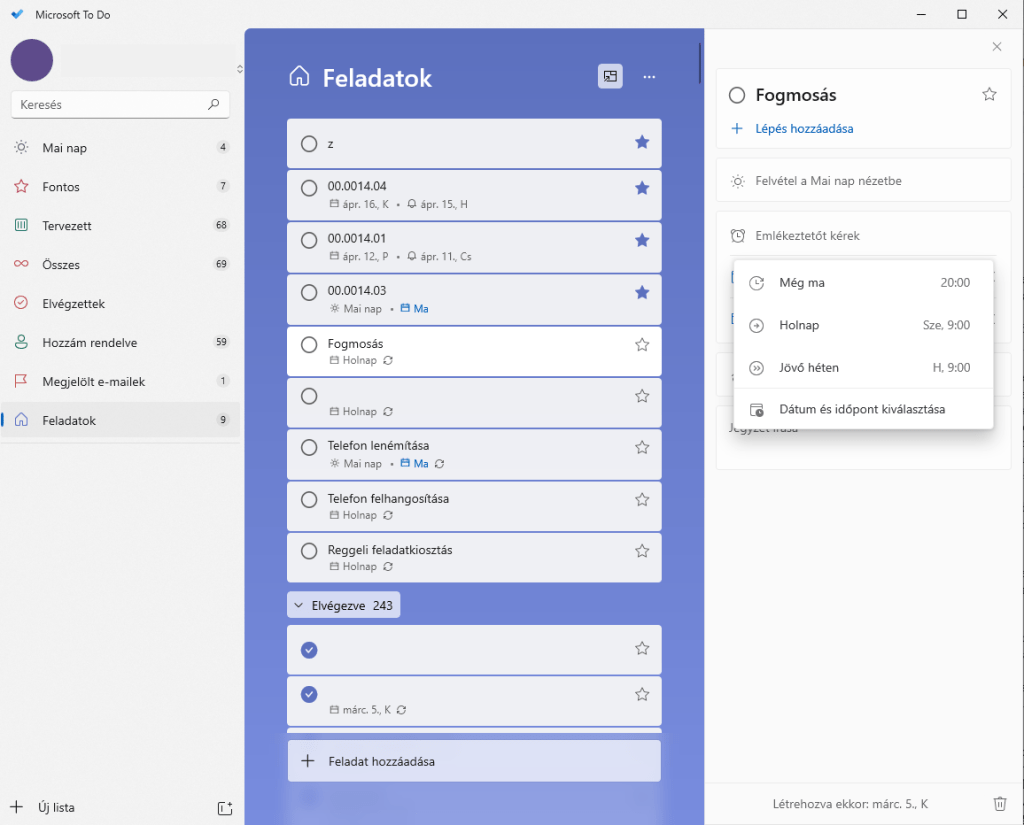Complete the Reggeli feladatkiosztás task circle
The width and height of the screenshot is (1024, 825).
[309, 551]
